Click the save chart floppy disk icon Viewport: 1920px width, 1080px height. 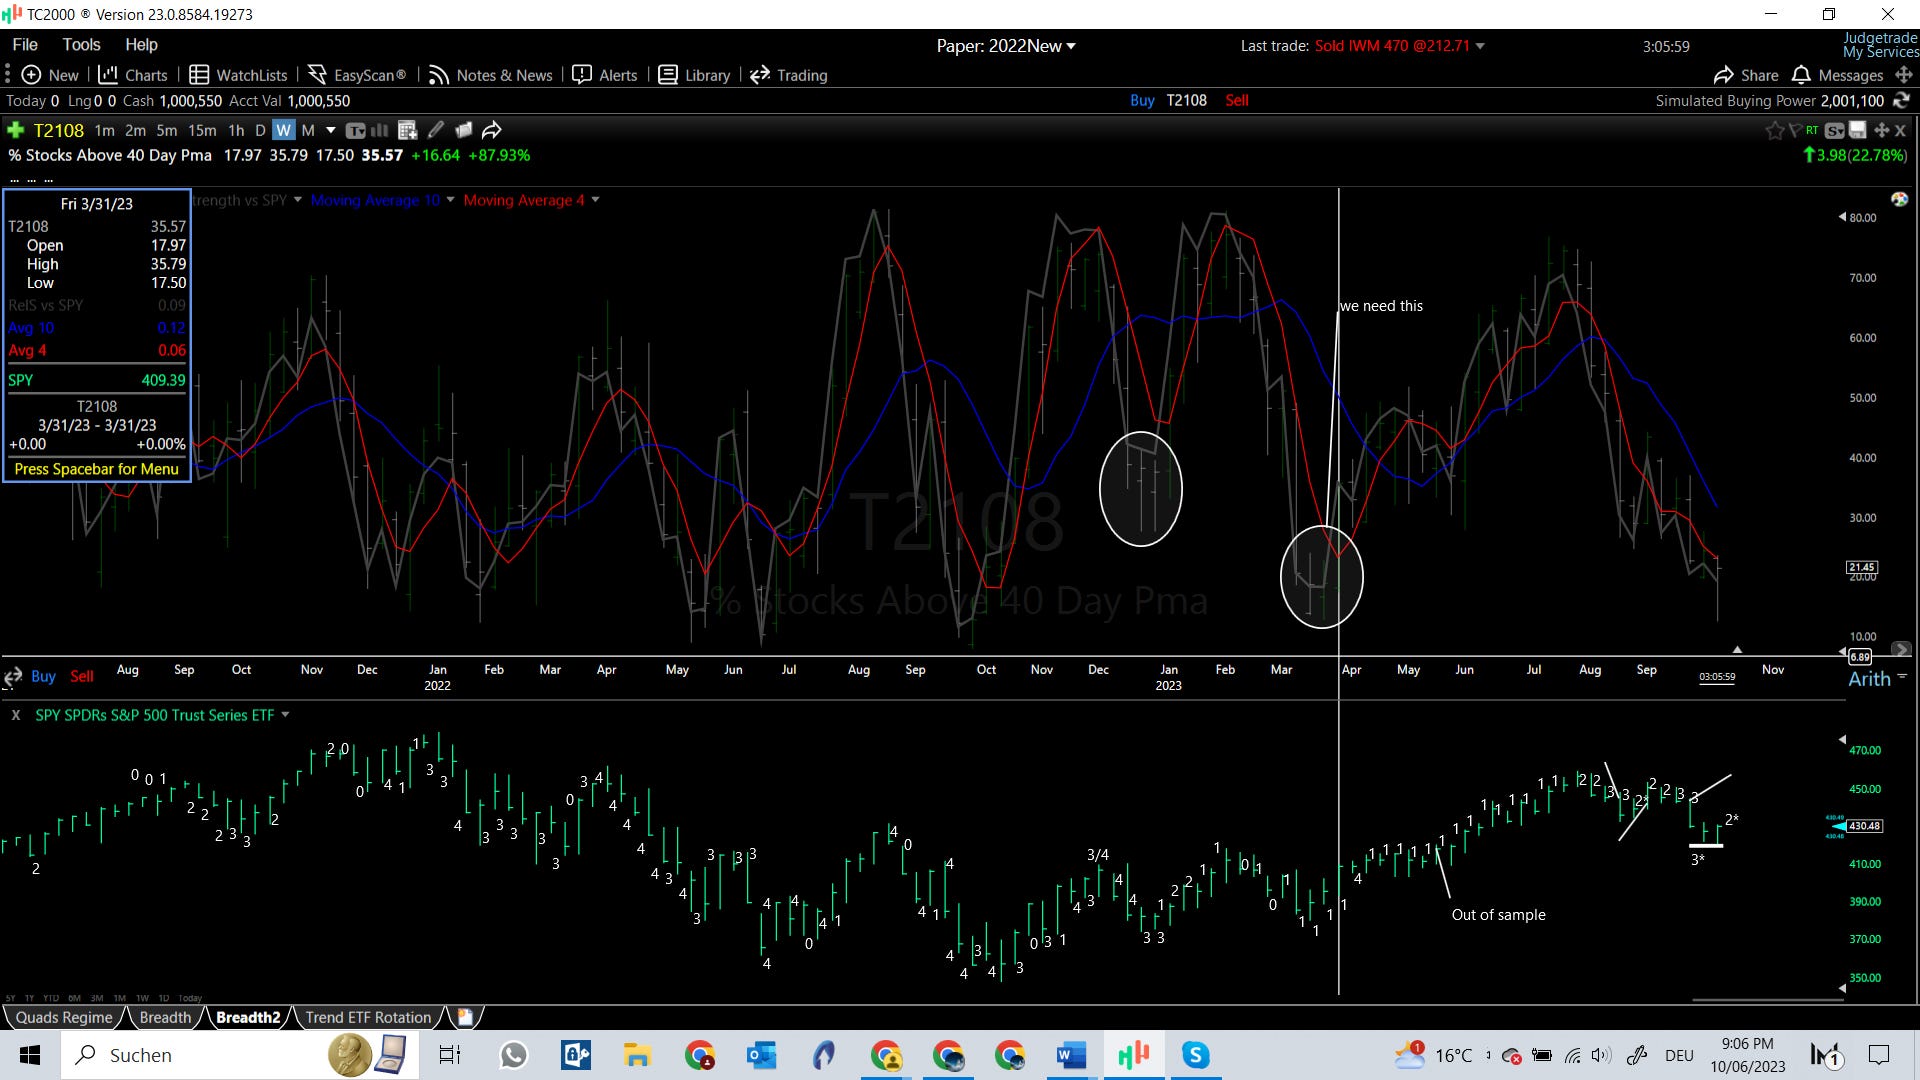1857,130
